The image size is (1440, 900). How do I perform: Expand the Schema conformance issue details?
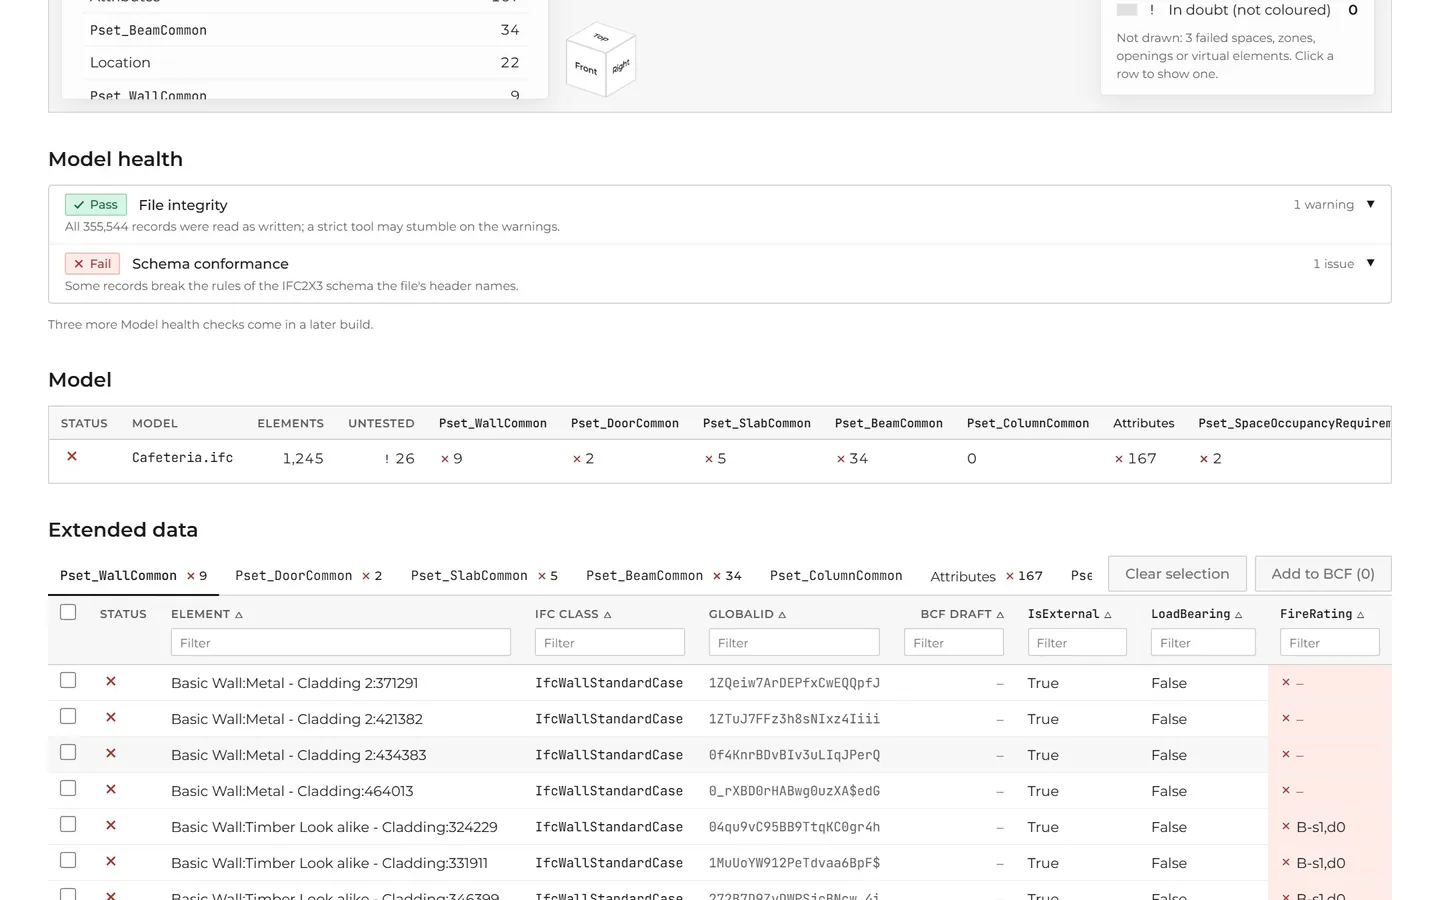tap(1371, 263)
